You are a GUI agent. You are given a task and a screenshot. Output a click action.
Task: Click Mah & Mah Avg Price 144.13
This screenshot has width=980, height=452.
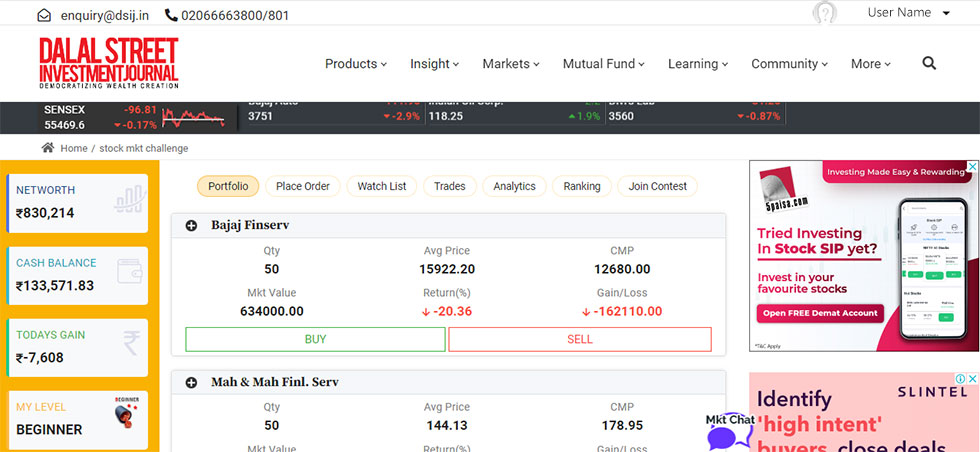point(447,426)
